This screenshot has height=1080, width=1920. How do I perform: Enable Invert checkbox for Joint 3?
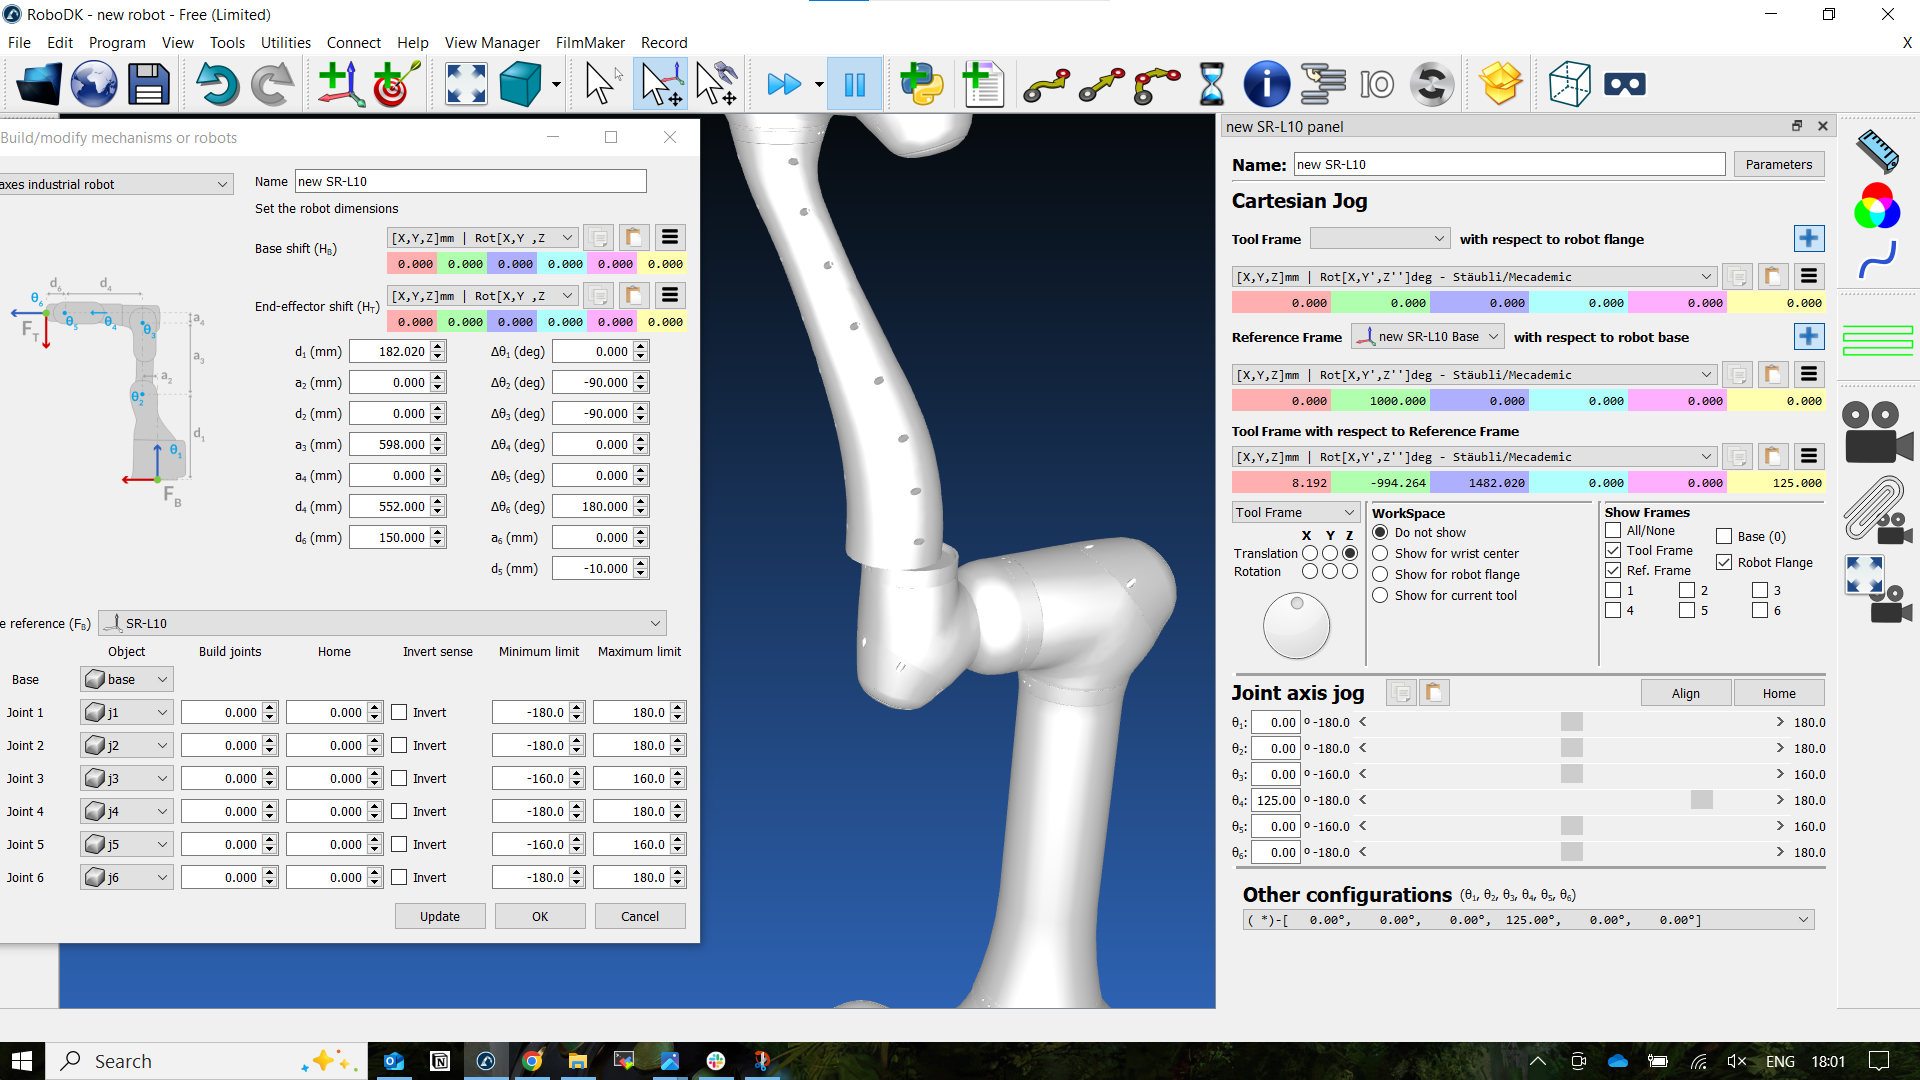(x=399, y=779)
